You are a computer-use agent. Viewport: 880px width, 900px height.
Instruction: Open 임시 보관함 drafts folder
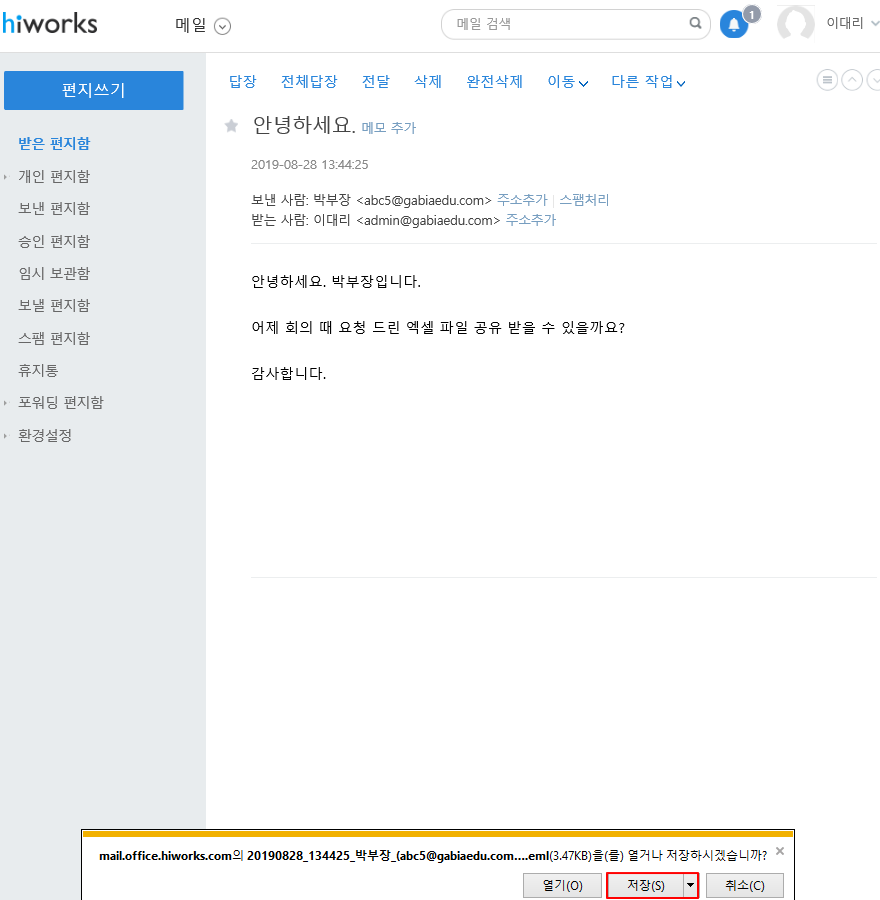(x=54, y=273)
